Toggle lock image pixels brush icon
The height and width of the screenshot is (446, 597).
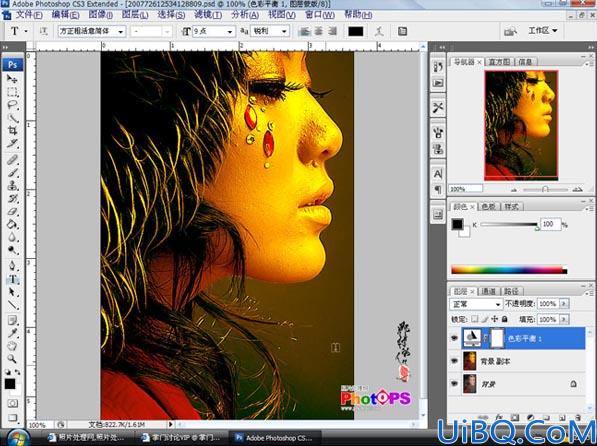(485, 319)
